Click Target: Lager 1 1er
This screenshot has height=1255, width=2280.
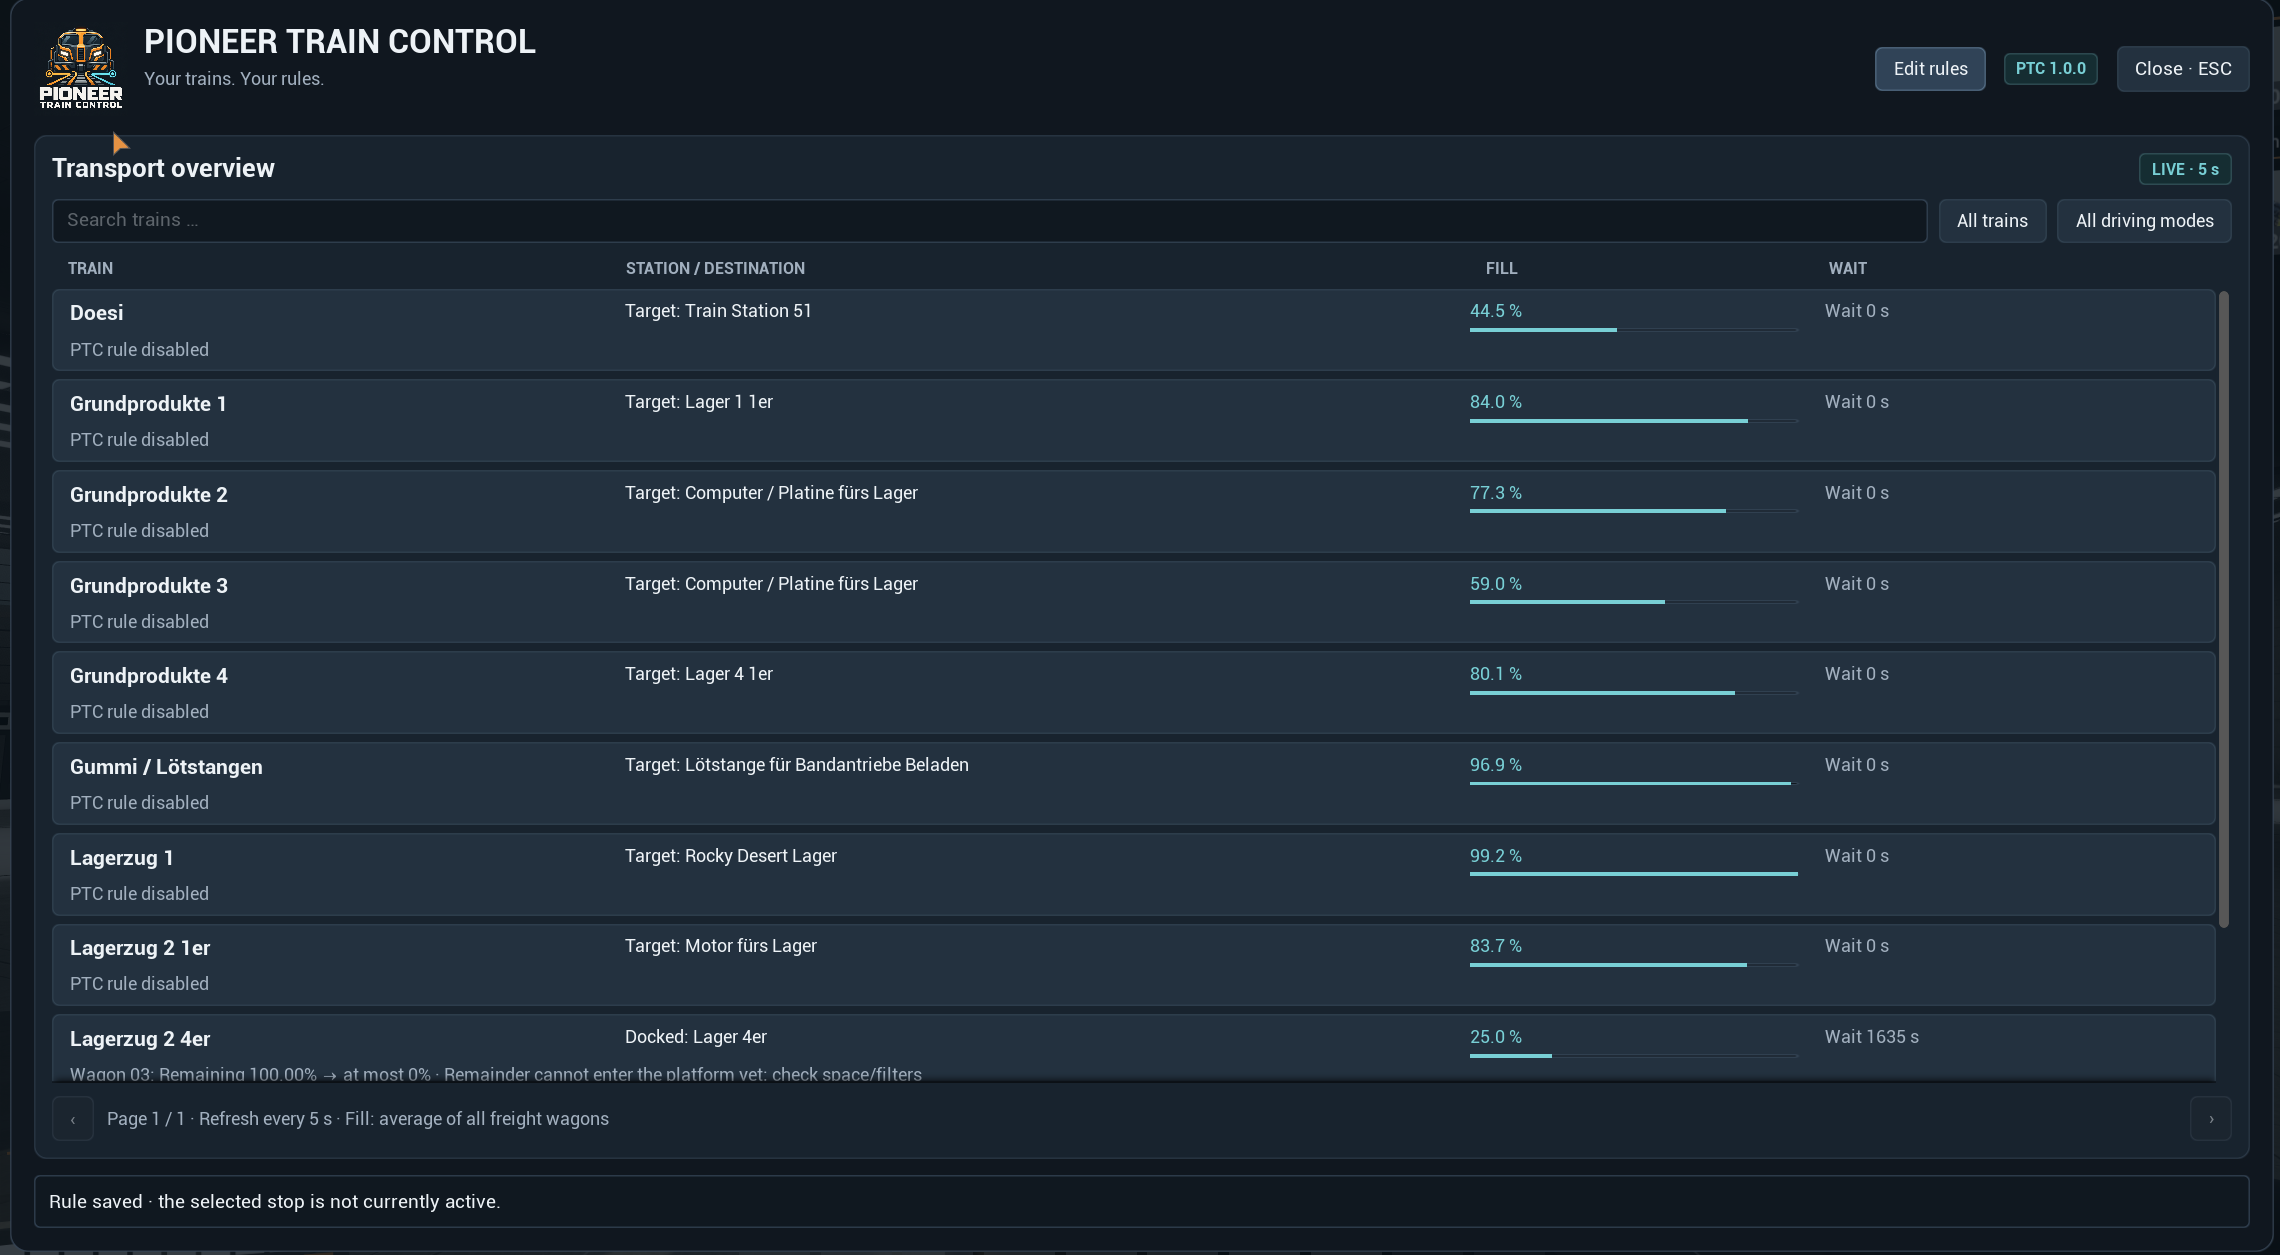(699, 402)
